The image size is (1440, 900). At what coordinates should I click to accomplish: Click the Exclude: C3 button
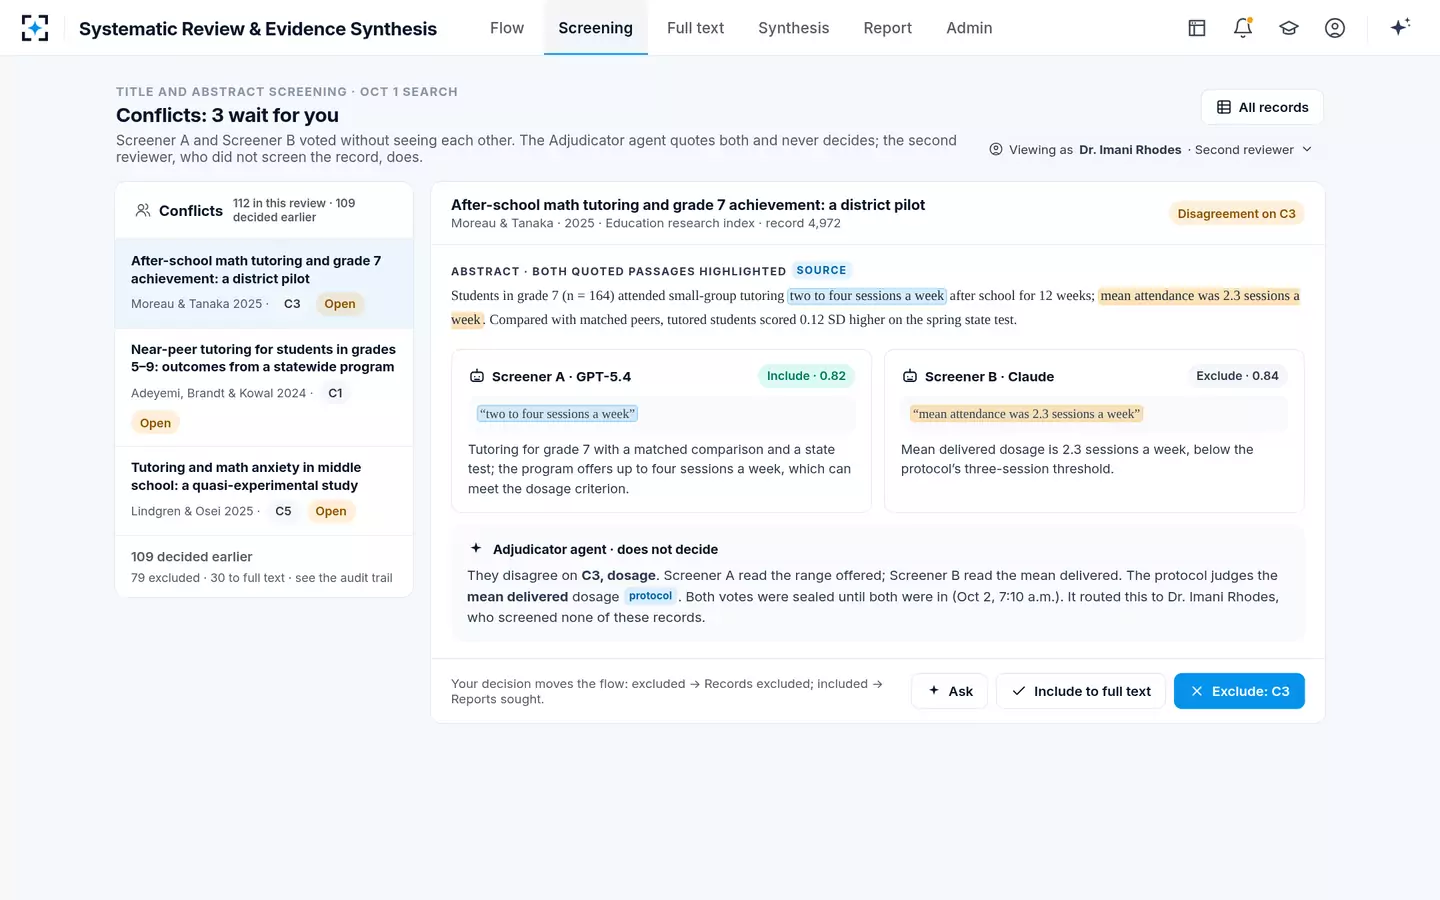1239,691
